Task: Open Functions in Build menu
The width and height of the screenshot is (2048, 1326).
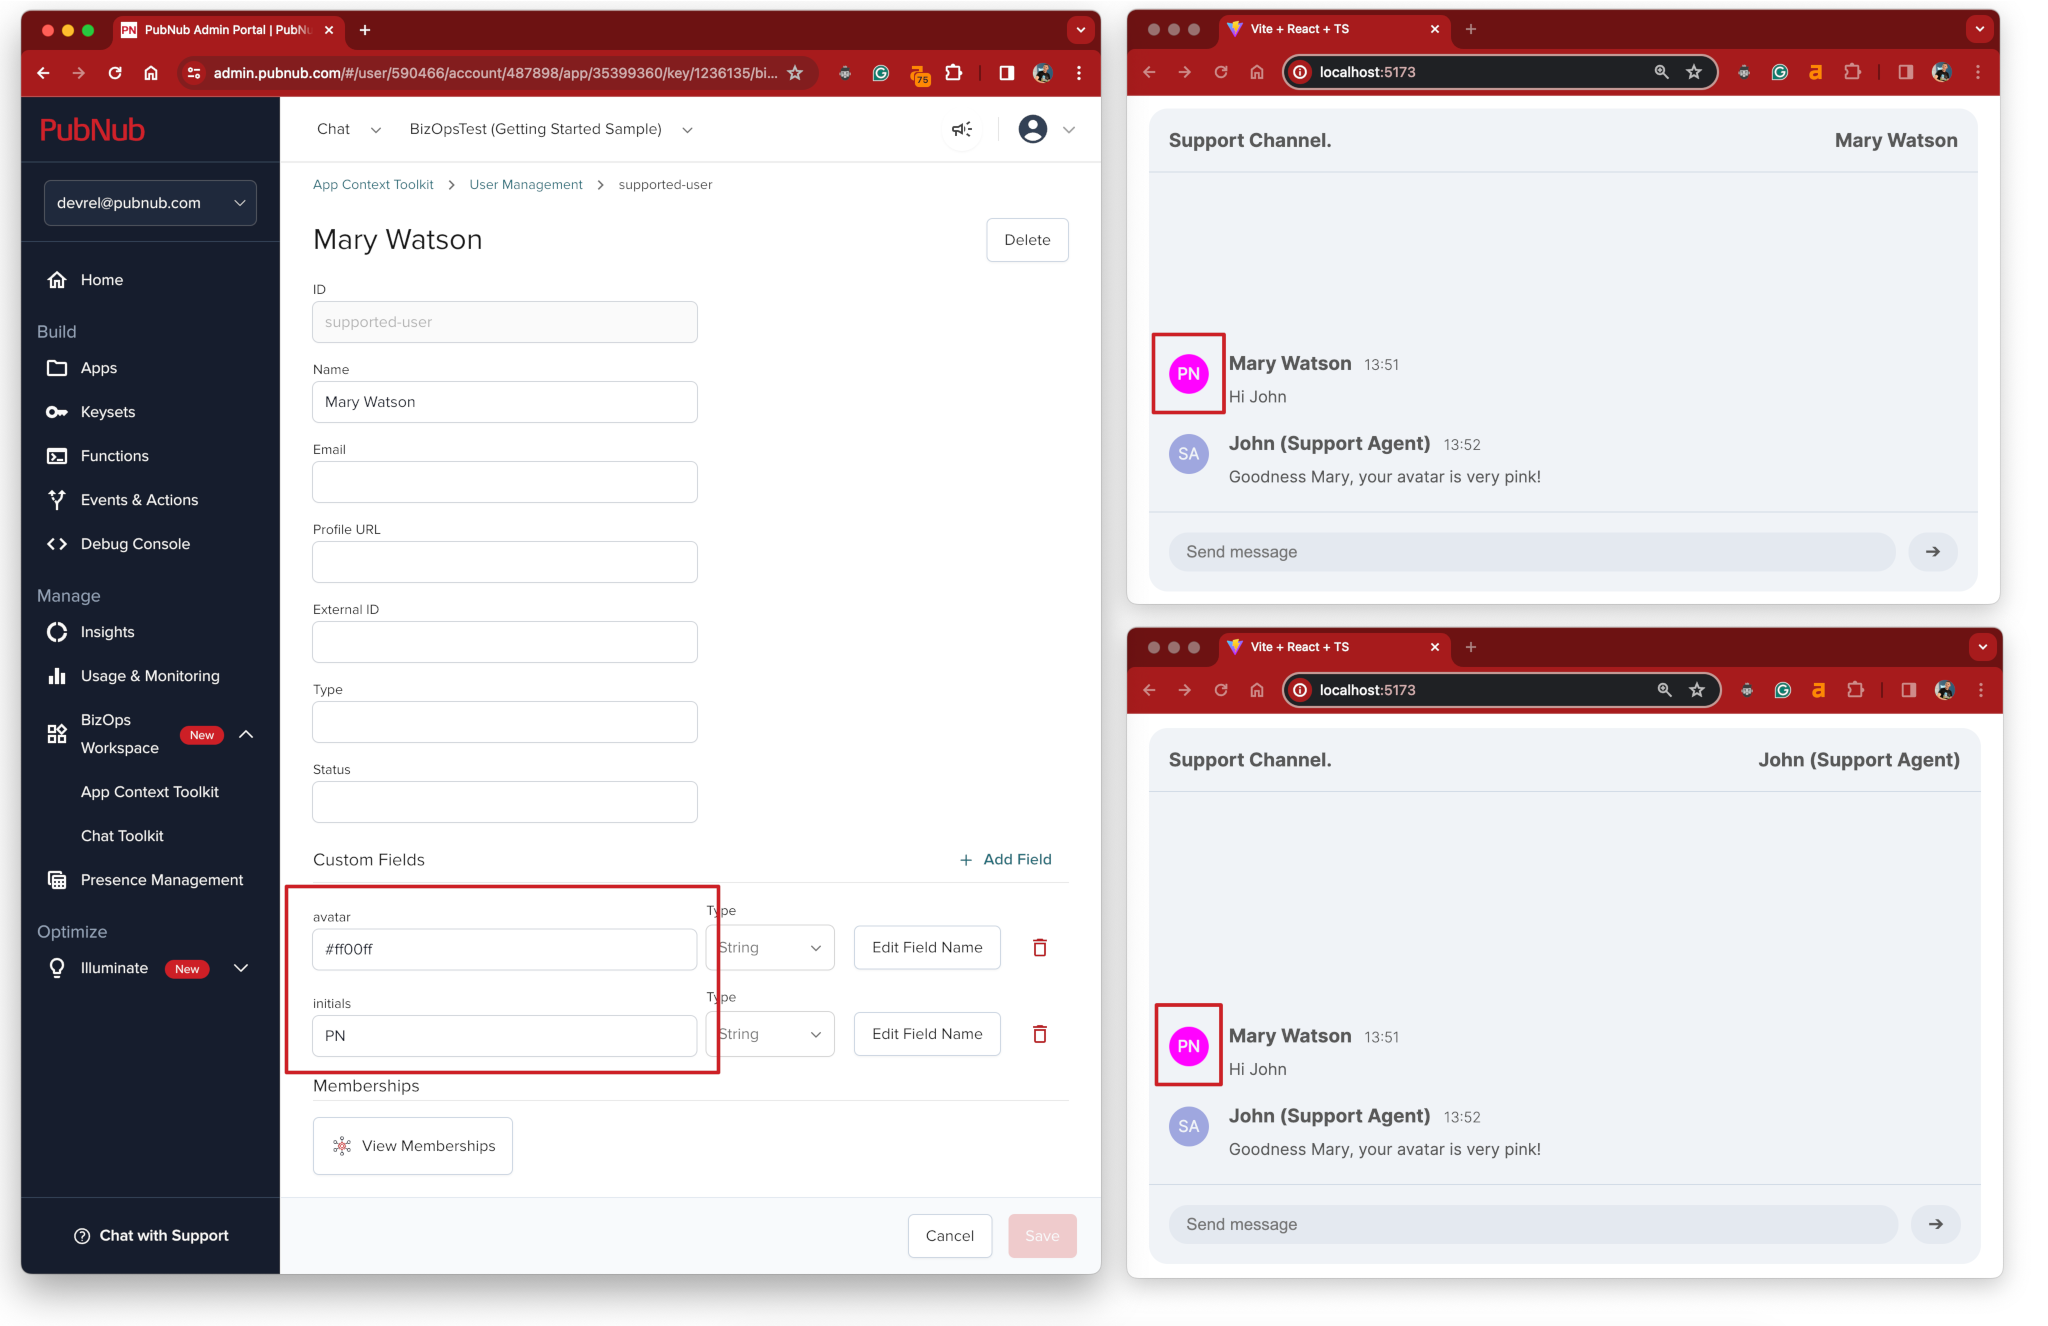Action: pos(115,455)
